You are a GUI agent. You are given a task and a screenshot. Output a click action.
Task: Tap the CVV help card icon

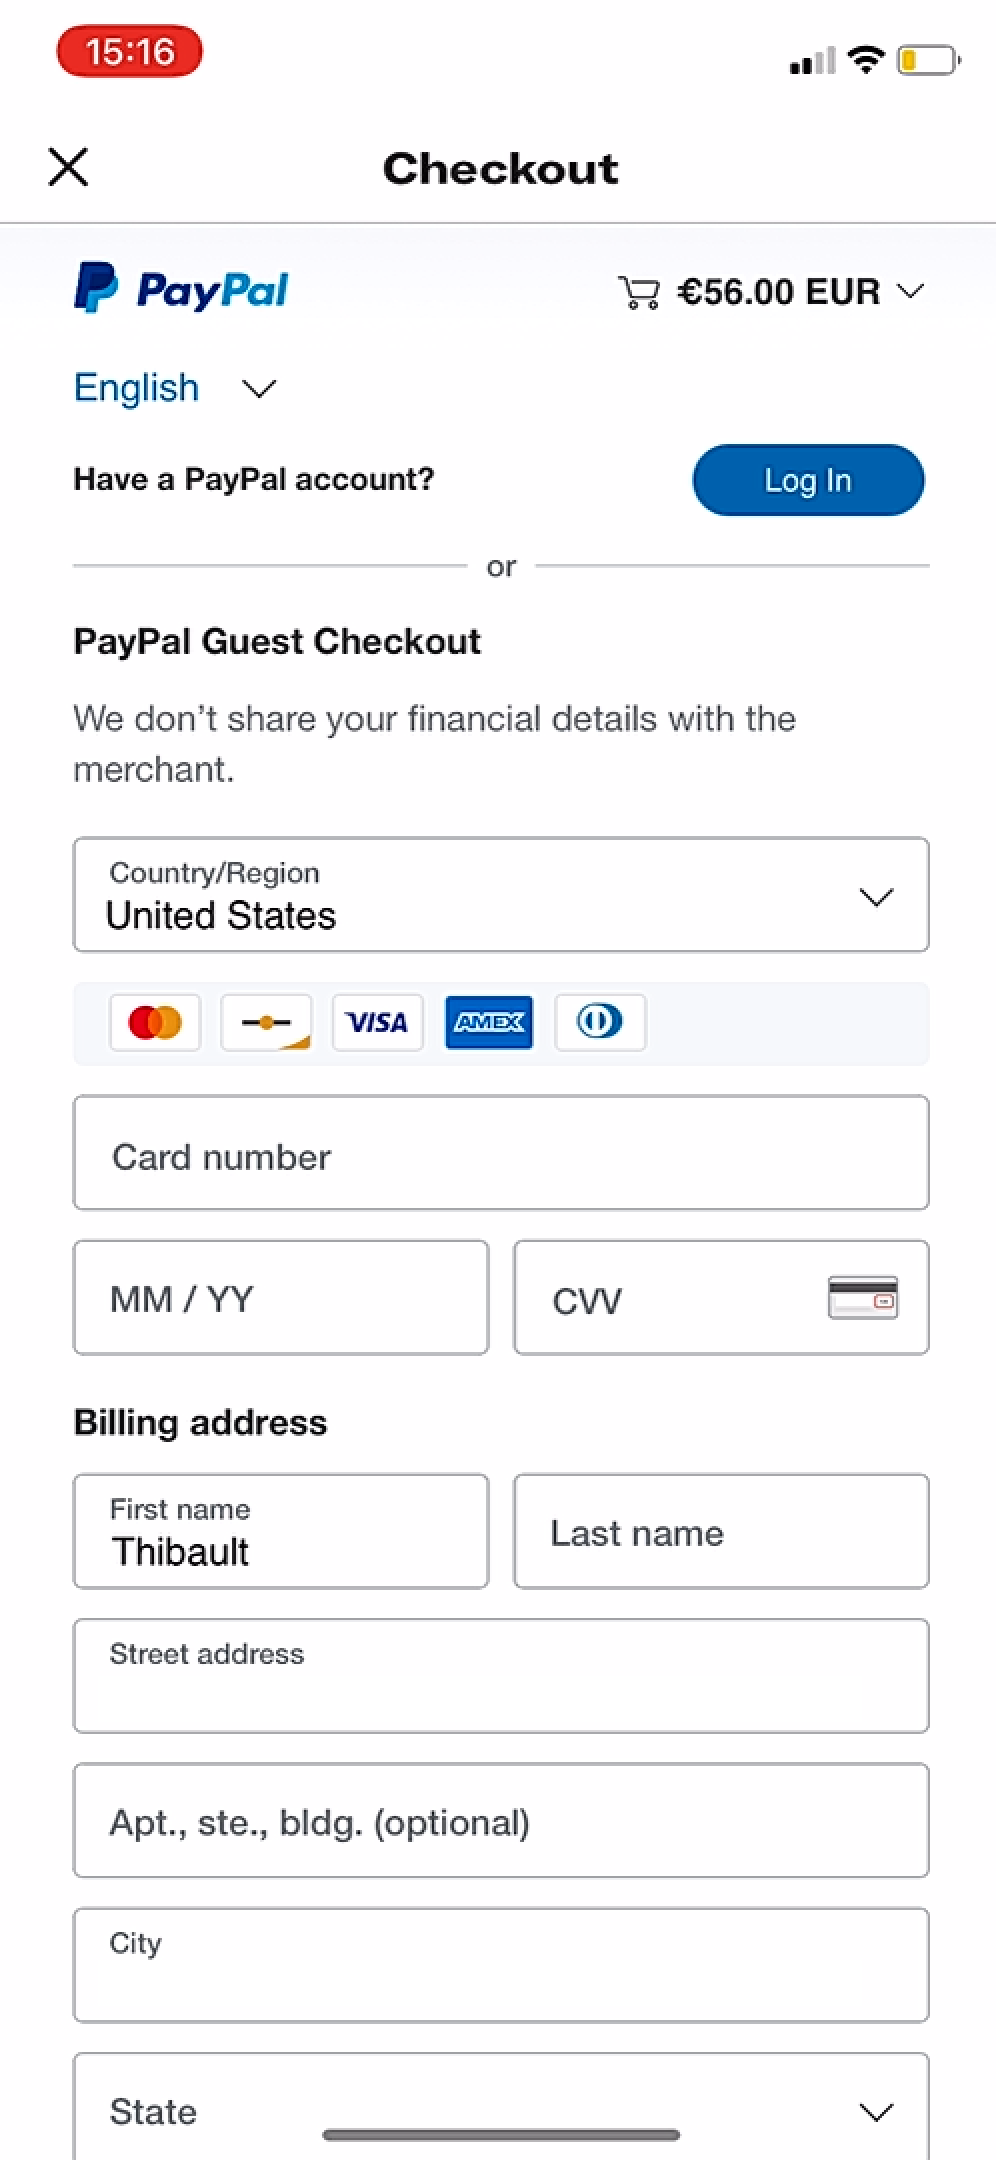coord(862,1298)
